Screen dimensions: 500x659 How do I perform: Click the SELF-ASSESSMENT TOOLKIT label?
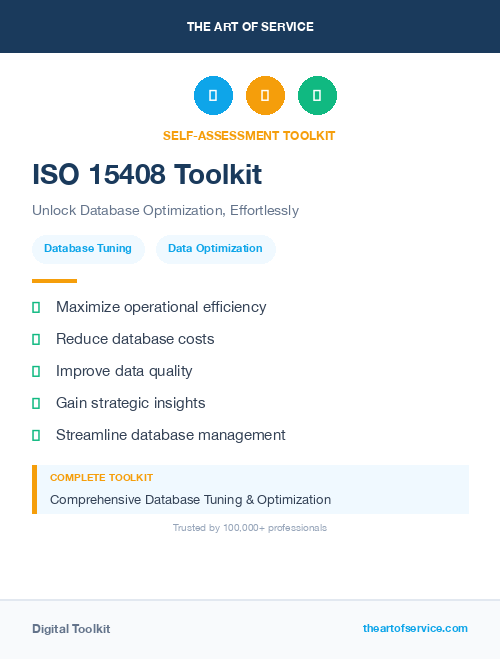coord(249,136)
